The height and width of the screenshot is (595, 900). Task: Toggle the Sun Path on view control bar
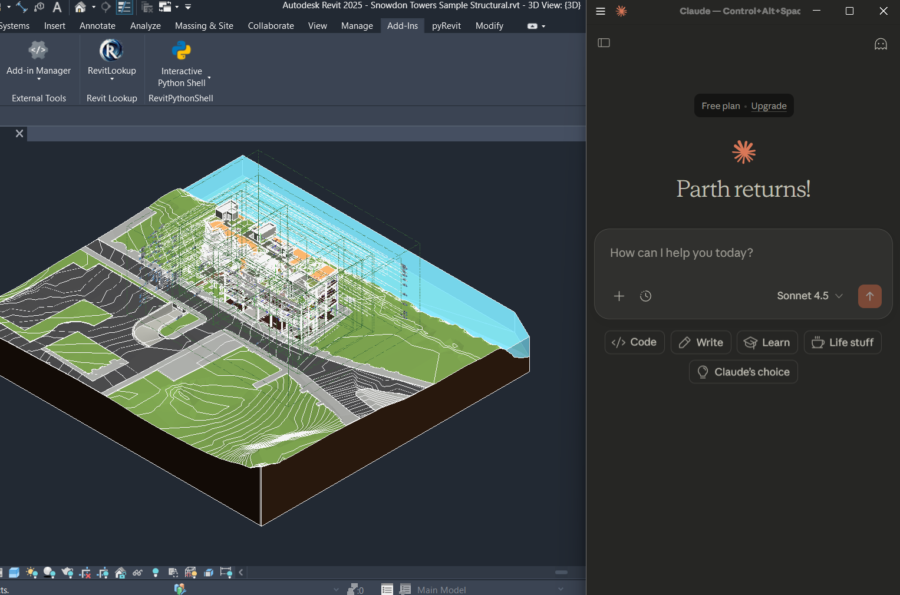(32, 572)
